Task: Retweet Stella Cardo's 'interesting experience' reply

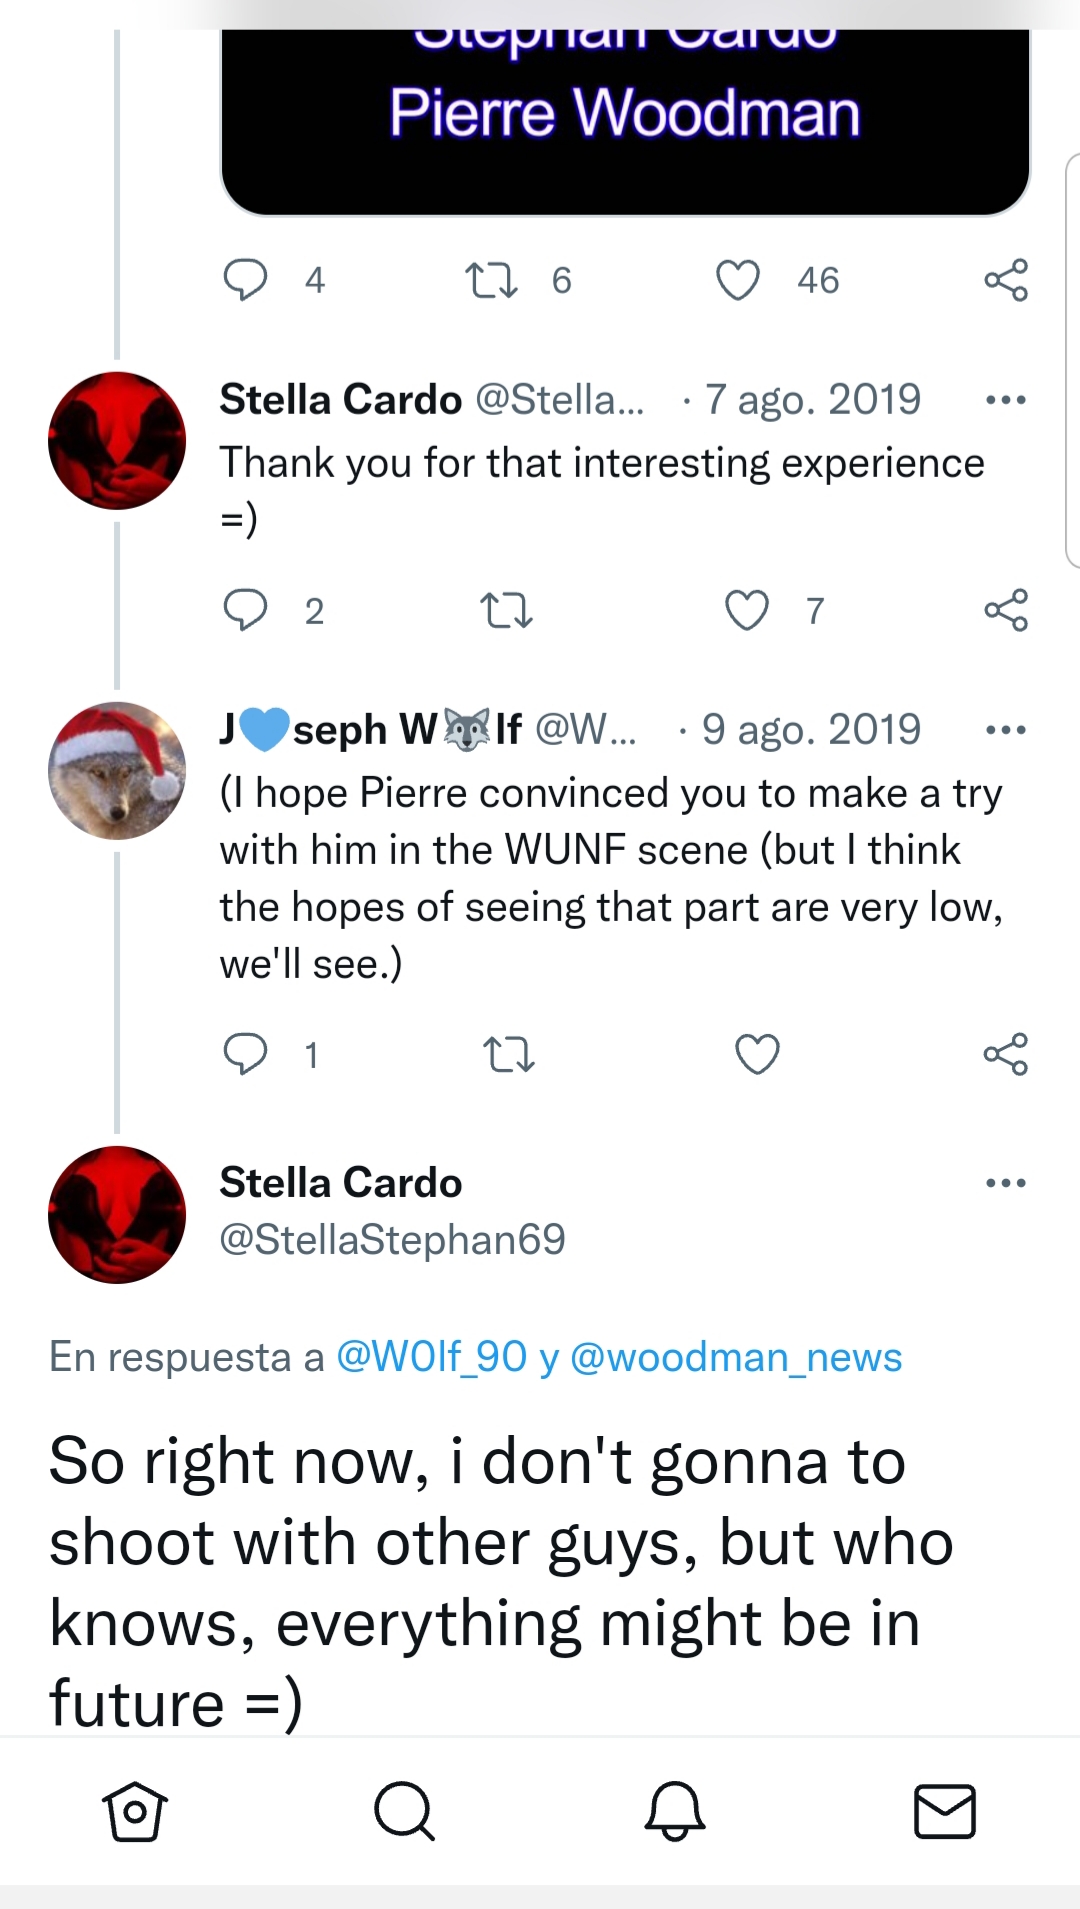Action: point(507,610)
